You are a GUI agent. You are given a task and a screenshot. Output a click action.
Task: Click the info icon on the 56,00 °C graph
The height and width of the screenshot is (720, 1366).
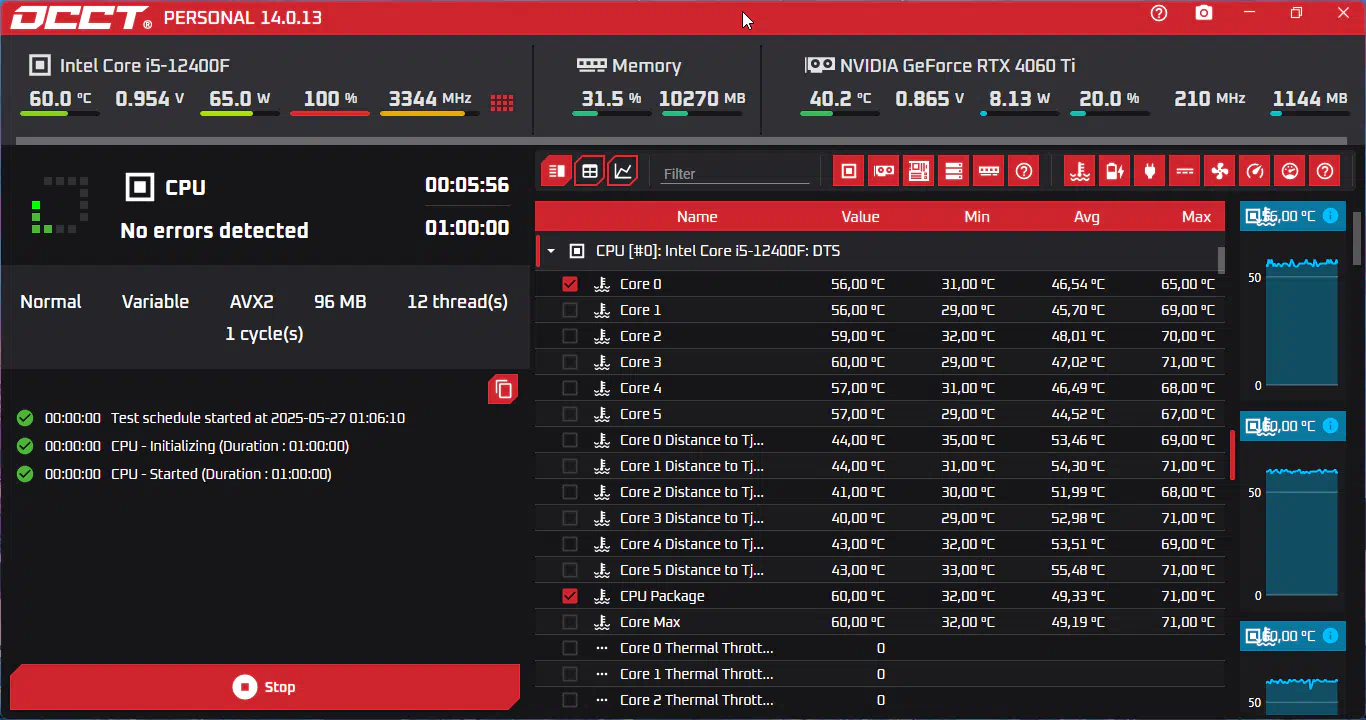[1330, 215]
